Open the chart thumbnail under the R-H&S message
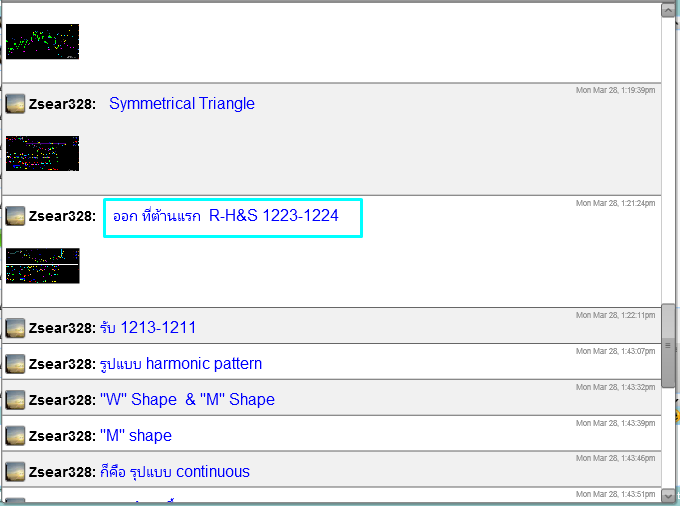This screenshot has width=680, height=506. 42,266
